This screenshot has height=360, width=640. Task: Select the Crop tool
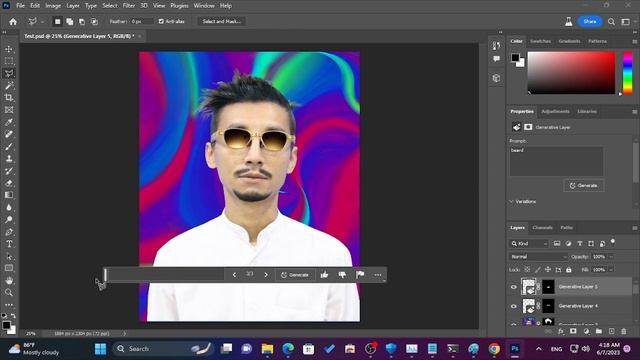(x=9, y=98)
